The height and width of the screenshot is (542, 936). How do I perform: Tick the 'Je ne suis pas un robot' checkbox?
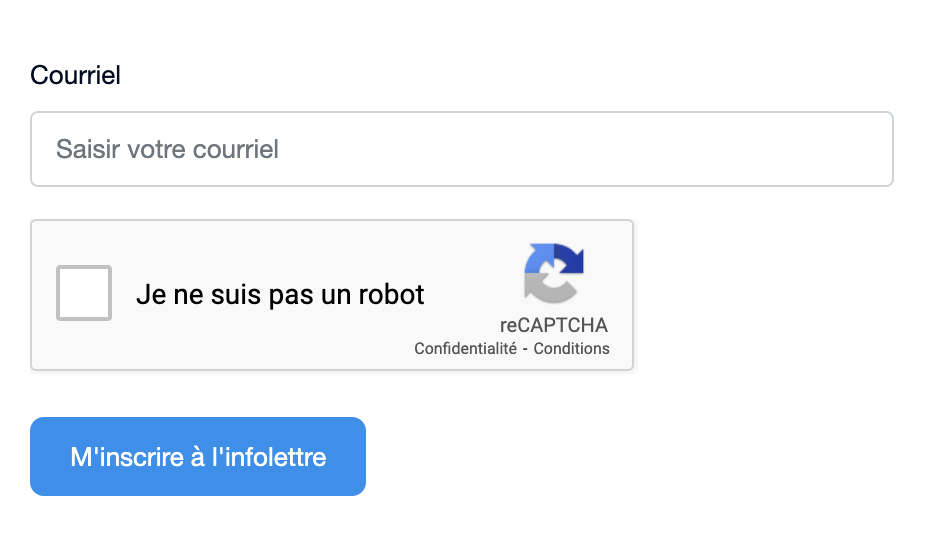coord(84,293)
